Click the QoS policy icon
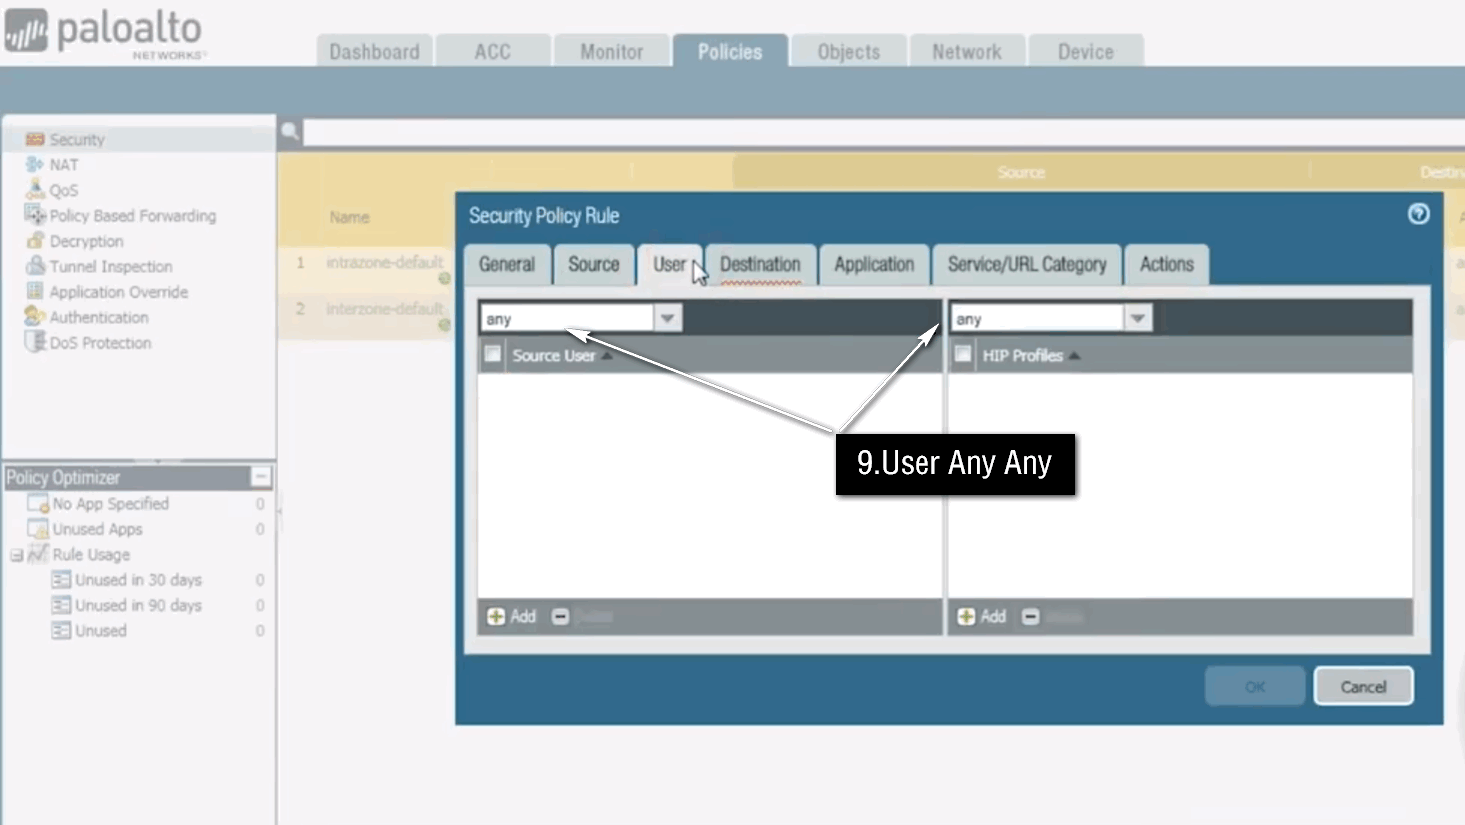 click(35, 189)
